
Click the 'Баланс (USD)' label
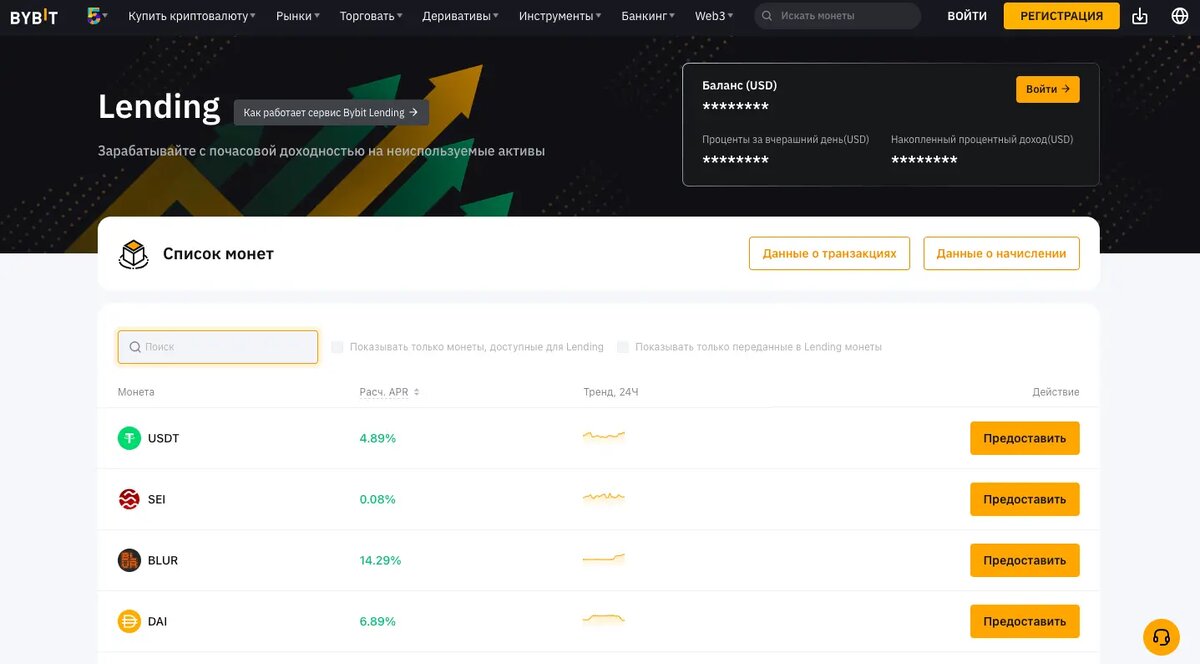click(x=740, y=85)
